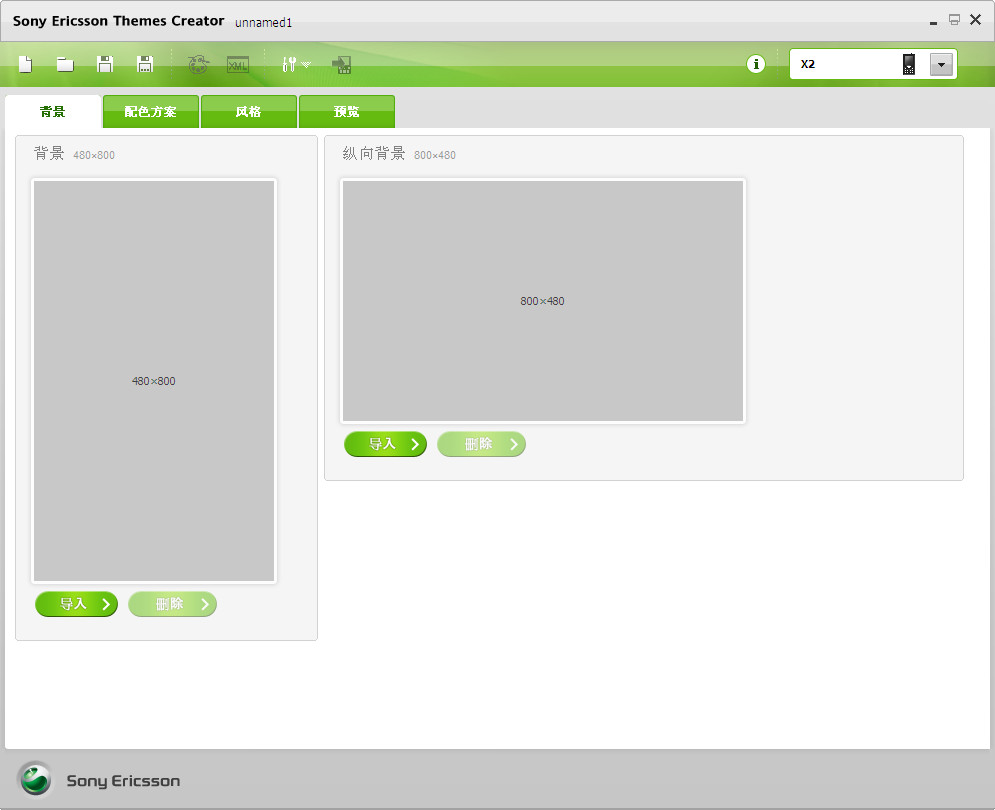Send theme to the connected phone
Image resolution: width=995 pixels, height=810 pixels.
pos(342,64)
